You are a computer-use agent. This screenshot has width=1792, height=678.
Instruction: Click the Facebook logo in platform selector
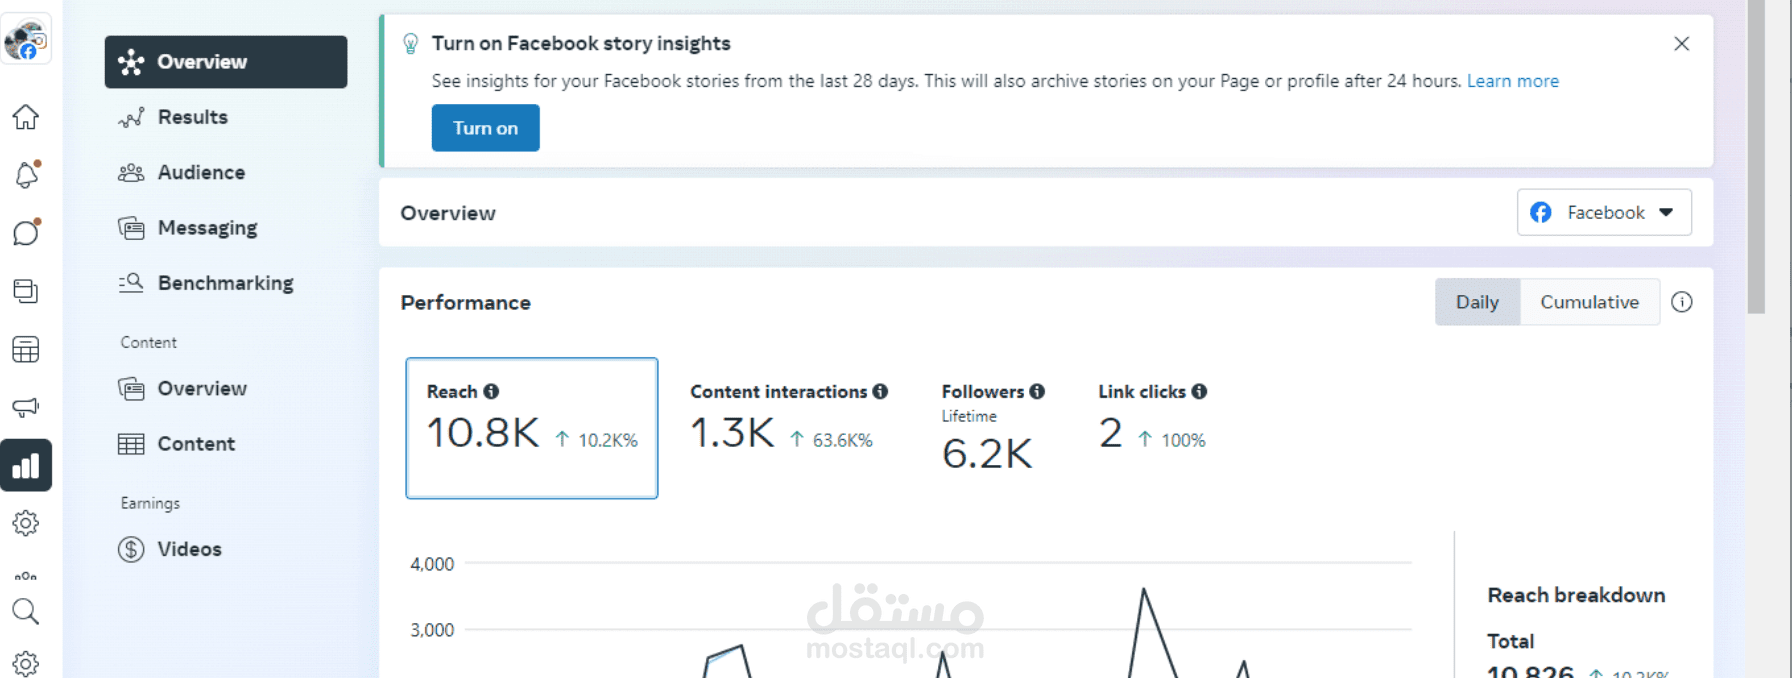(1541, 212)
